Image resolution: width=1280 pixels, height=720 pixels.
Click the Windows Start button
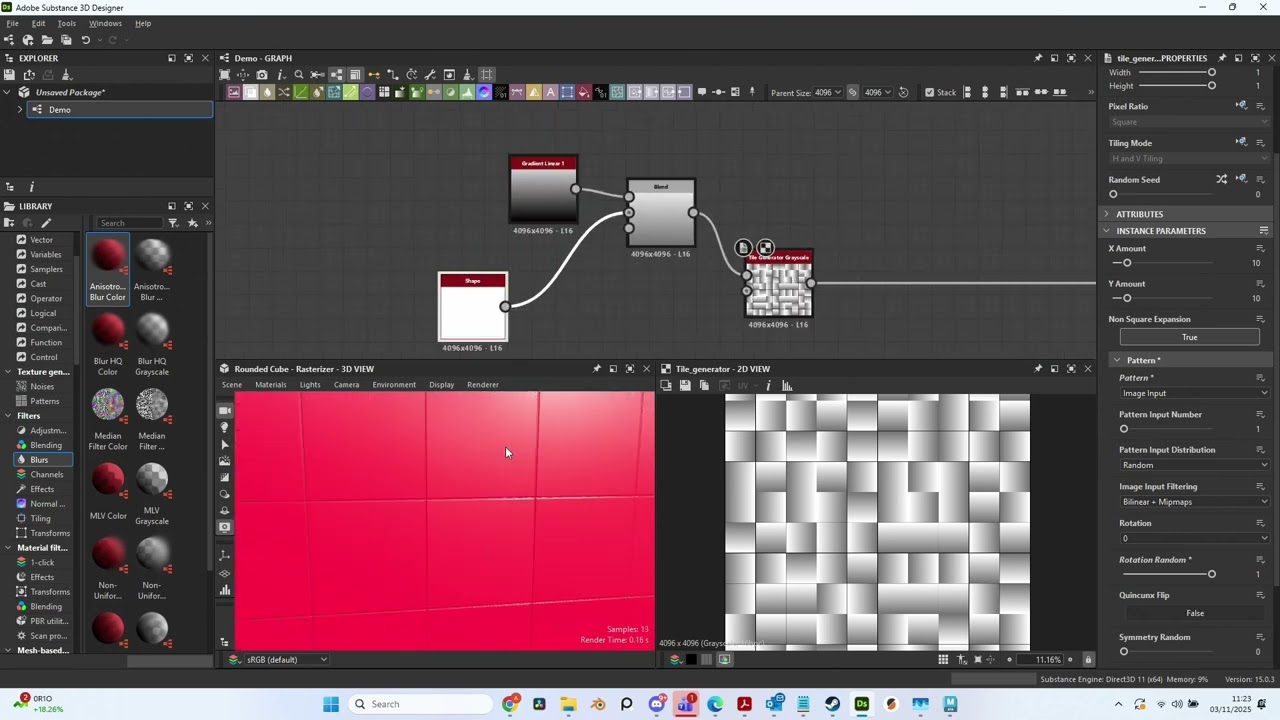tap(331, 704)
